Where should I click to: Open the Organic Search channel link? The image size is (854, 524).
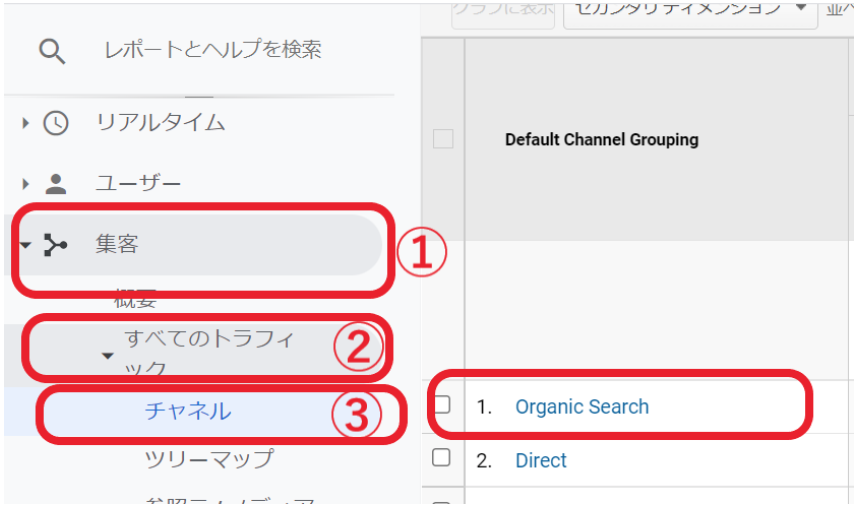point(582,407)
